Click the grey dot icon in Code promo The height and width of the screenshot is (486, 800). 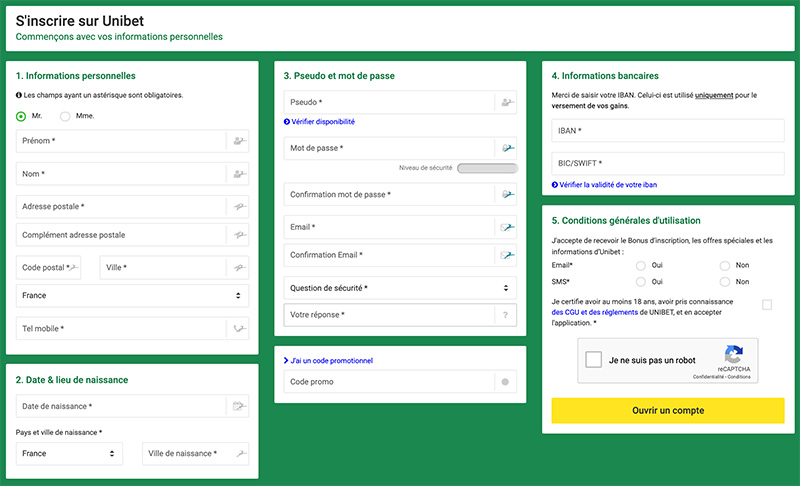505,381
